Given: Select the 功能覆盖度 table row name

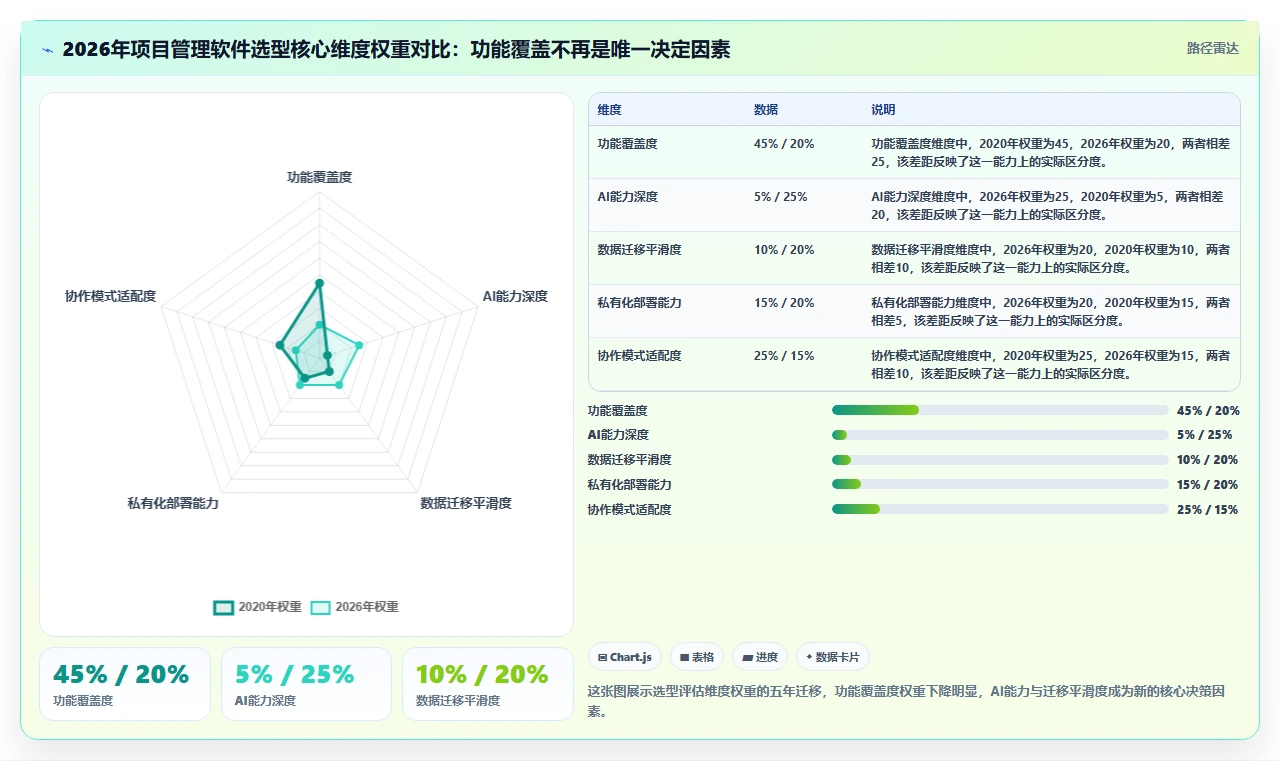Looking at the screenshot, I should tap(628, 144).
